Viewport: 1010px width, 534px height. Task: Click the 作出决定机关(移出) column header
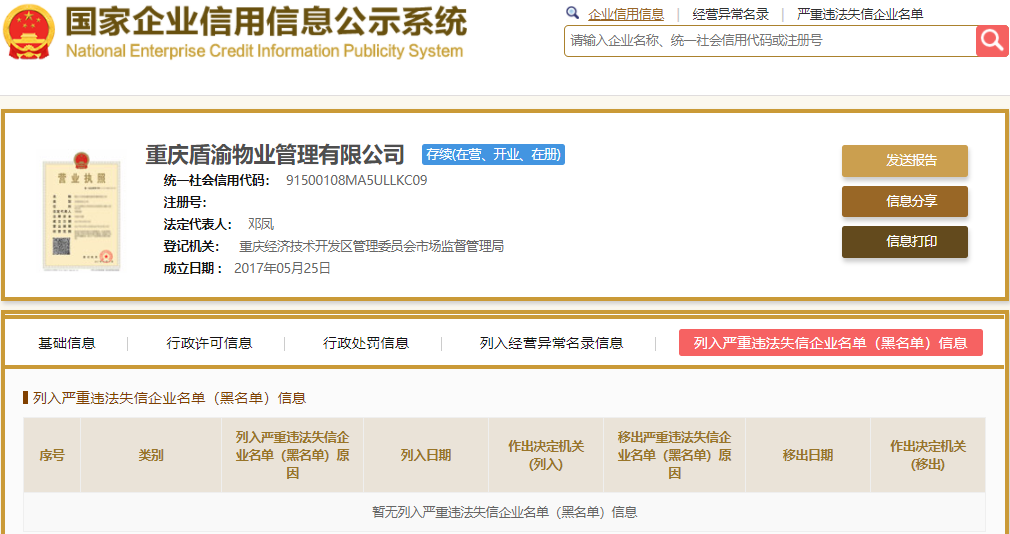[928, 455]
